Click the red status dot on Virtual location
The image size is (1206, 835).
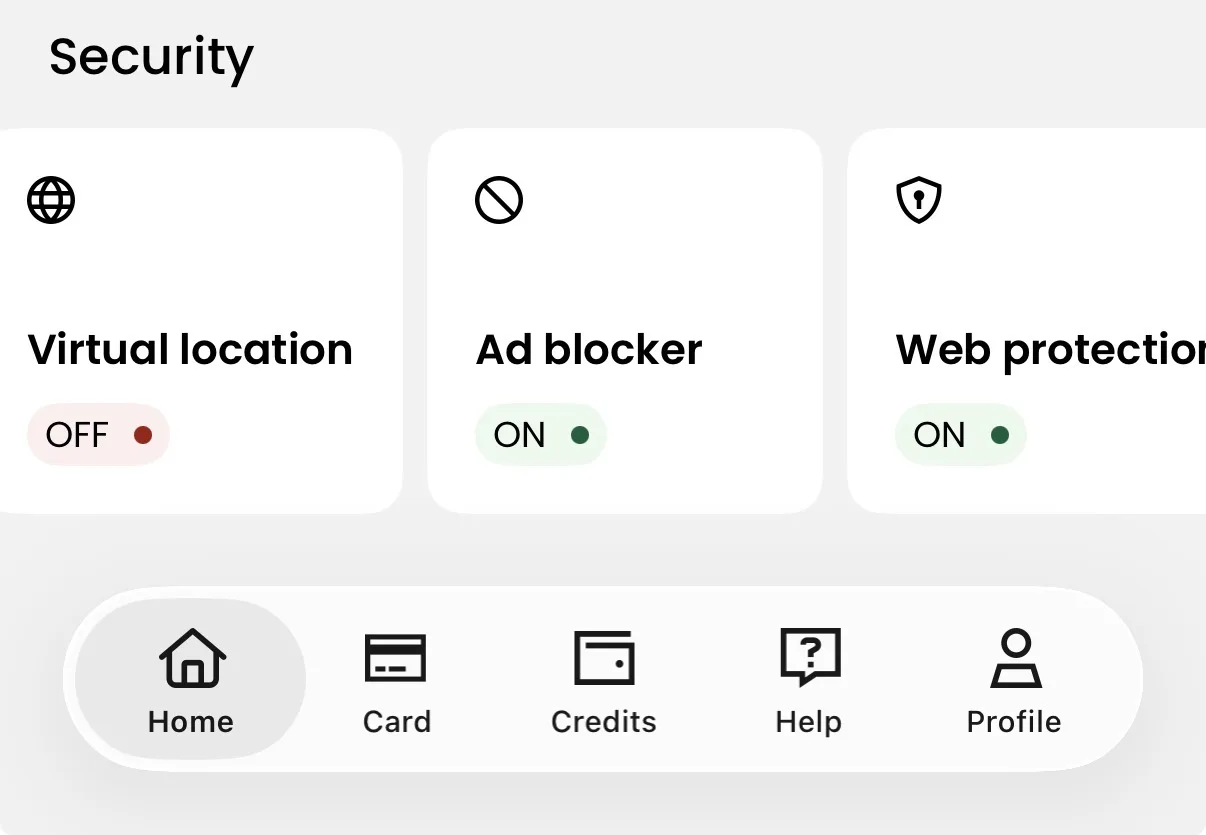pyautogui.click(x=144, y=434)
